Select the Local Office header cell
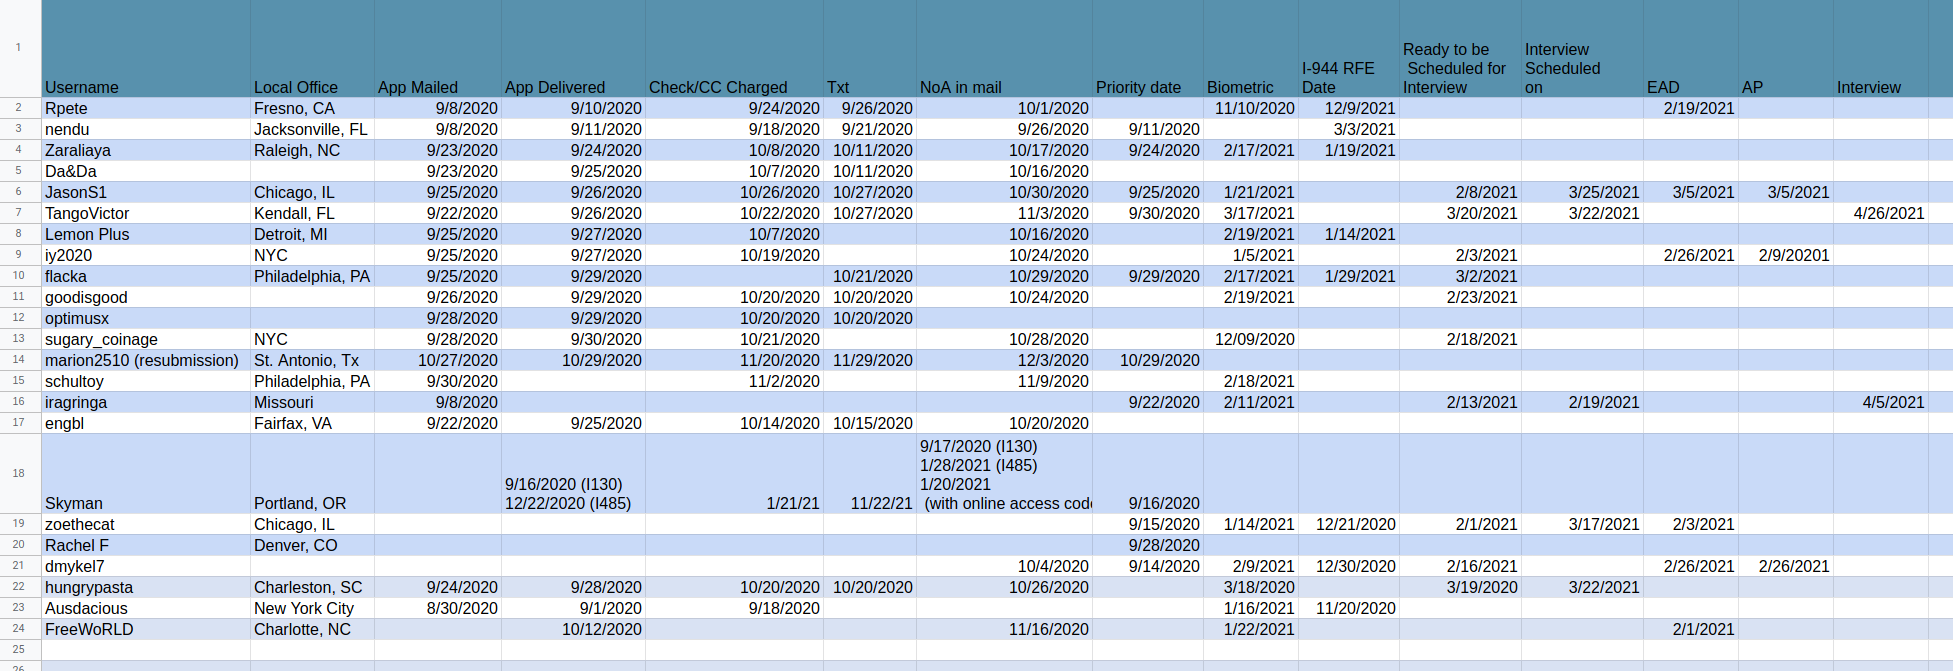This screenshot has width=1953, height=671. 312,48
